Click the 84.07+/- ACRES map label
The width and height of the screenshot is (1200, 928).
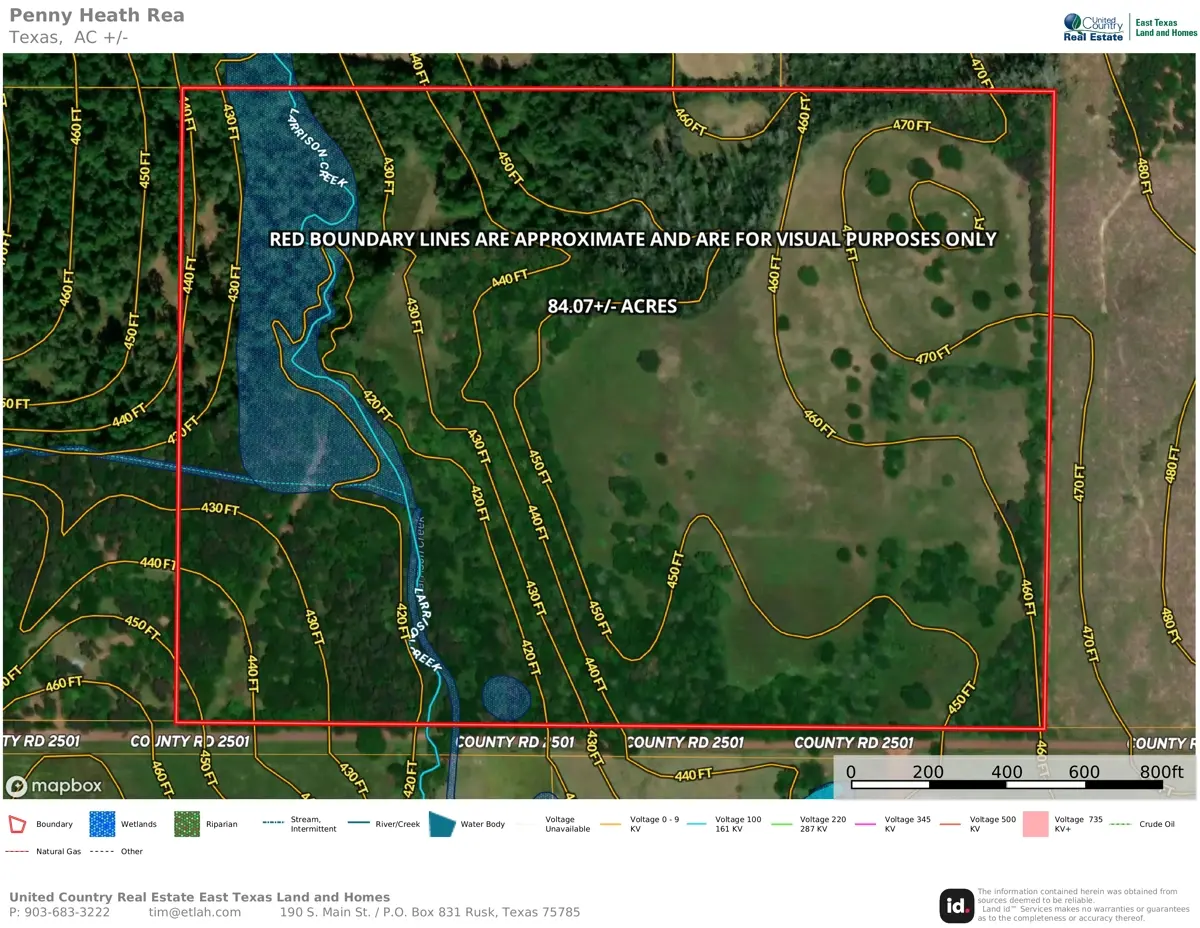612,306
